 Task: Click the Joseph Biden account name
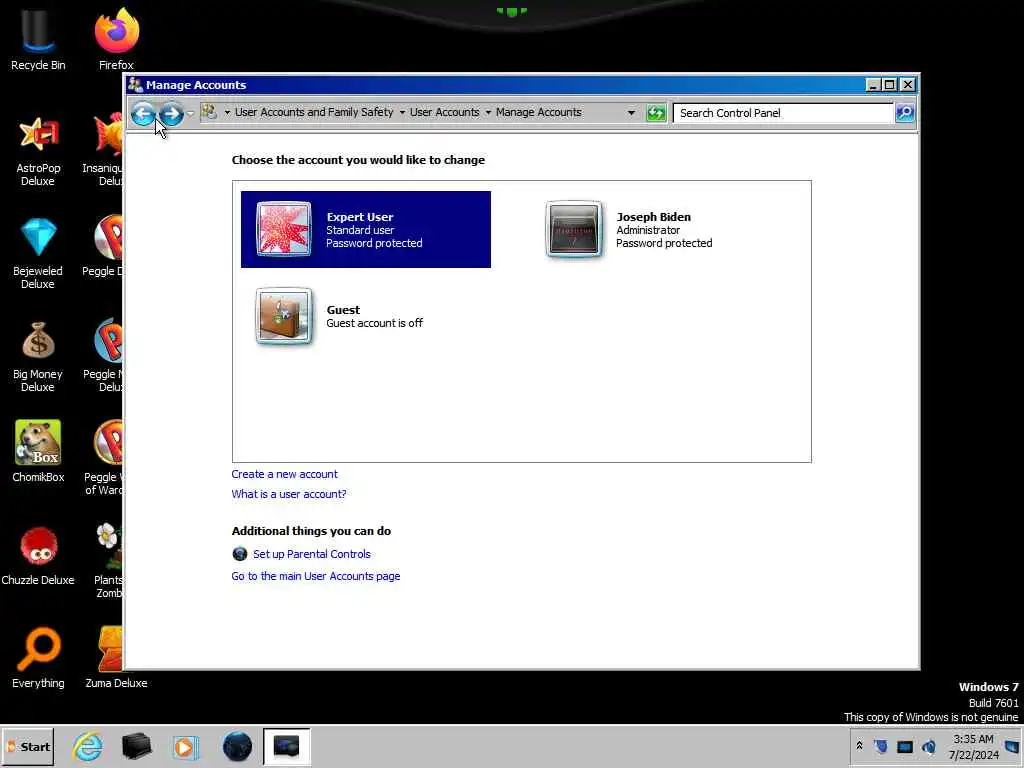coord(653,217)
